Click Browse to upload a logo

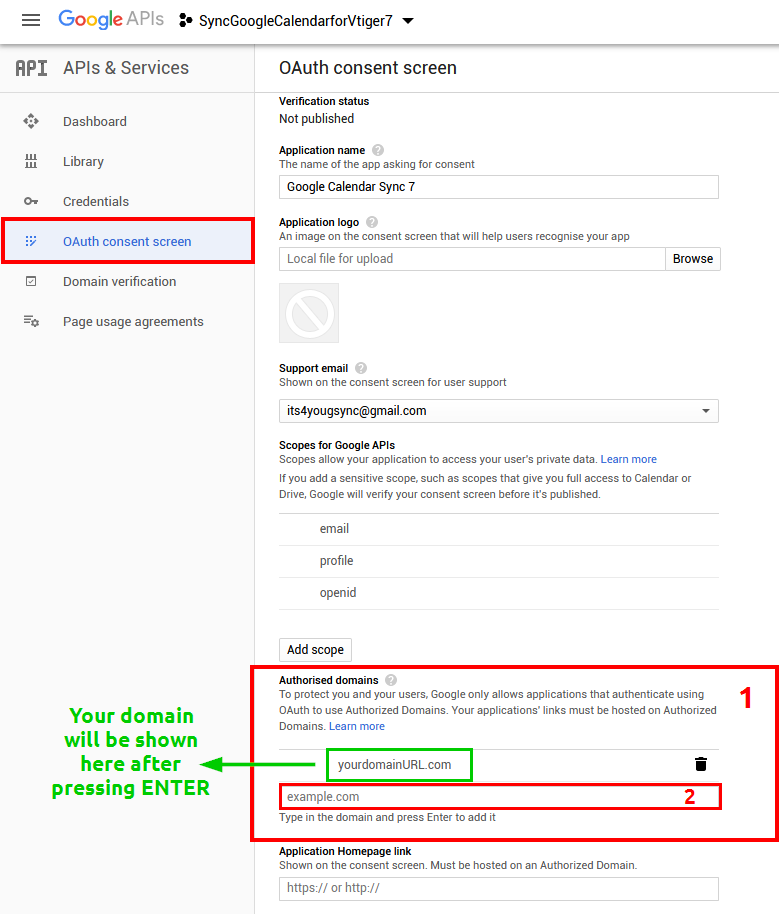(x=693, y=259)
